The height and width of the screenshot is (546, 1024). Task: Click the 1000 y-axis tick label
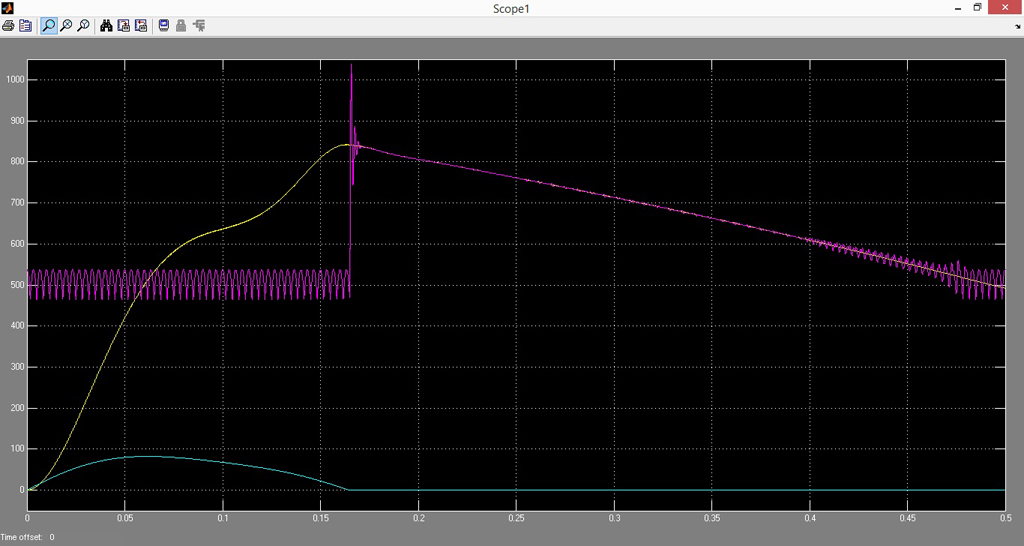(14, 80)
